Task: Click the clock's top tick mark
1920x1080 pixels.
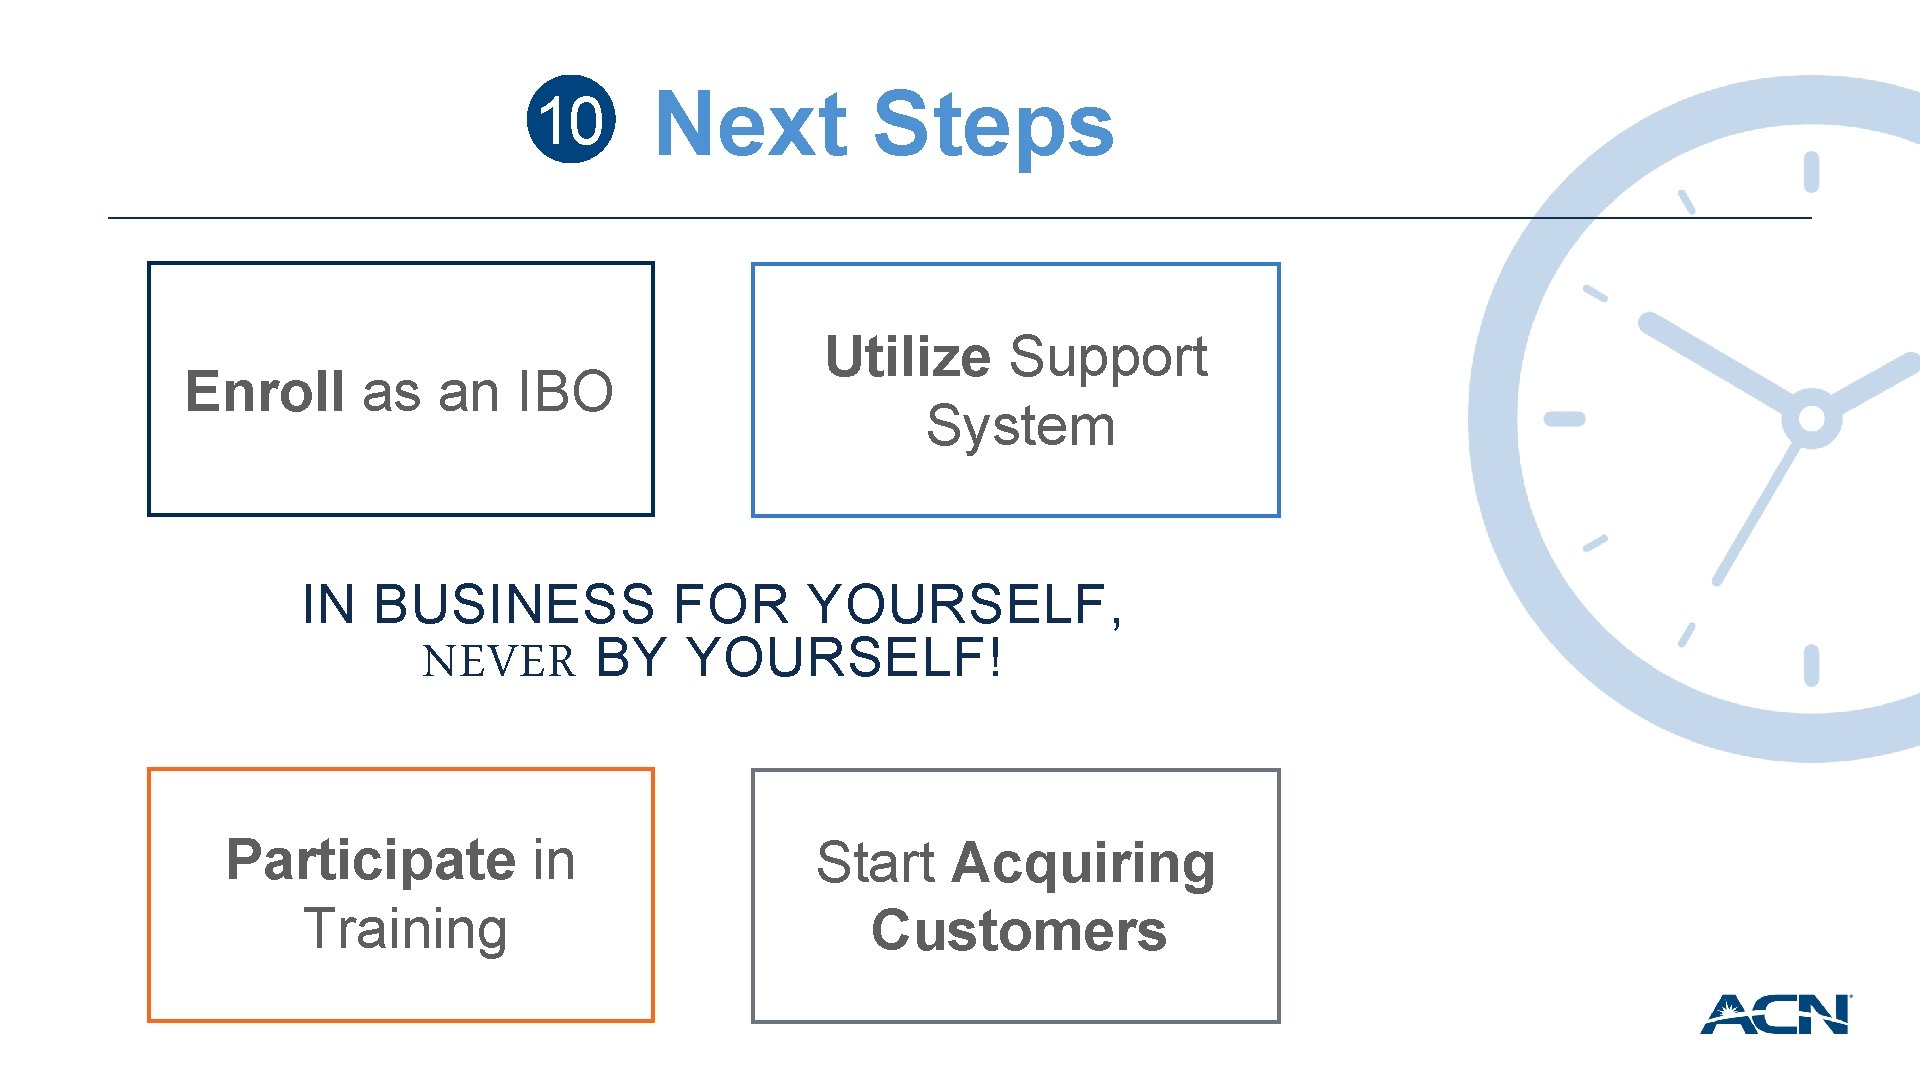Action: pos(1811,171)
